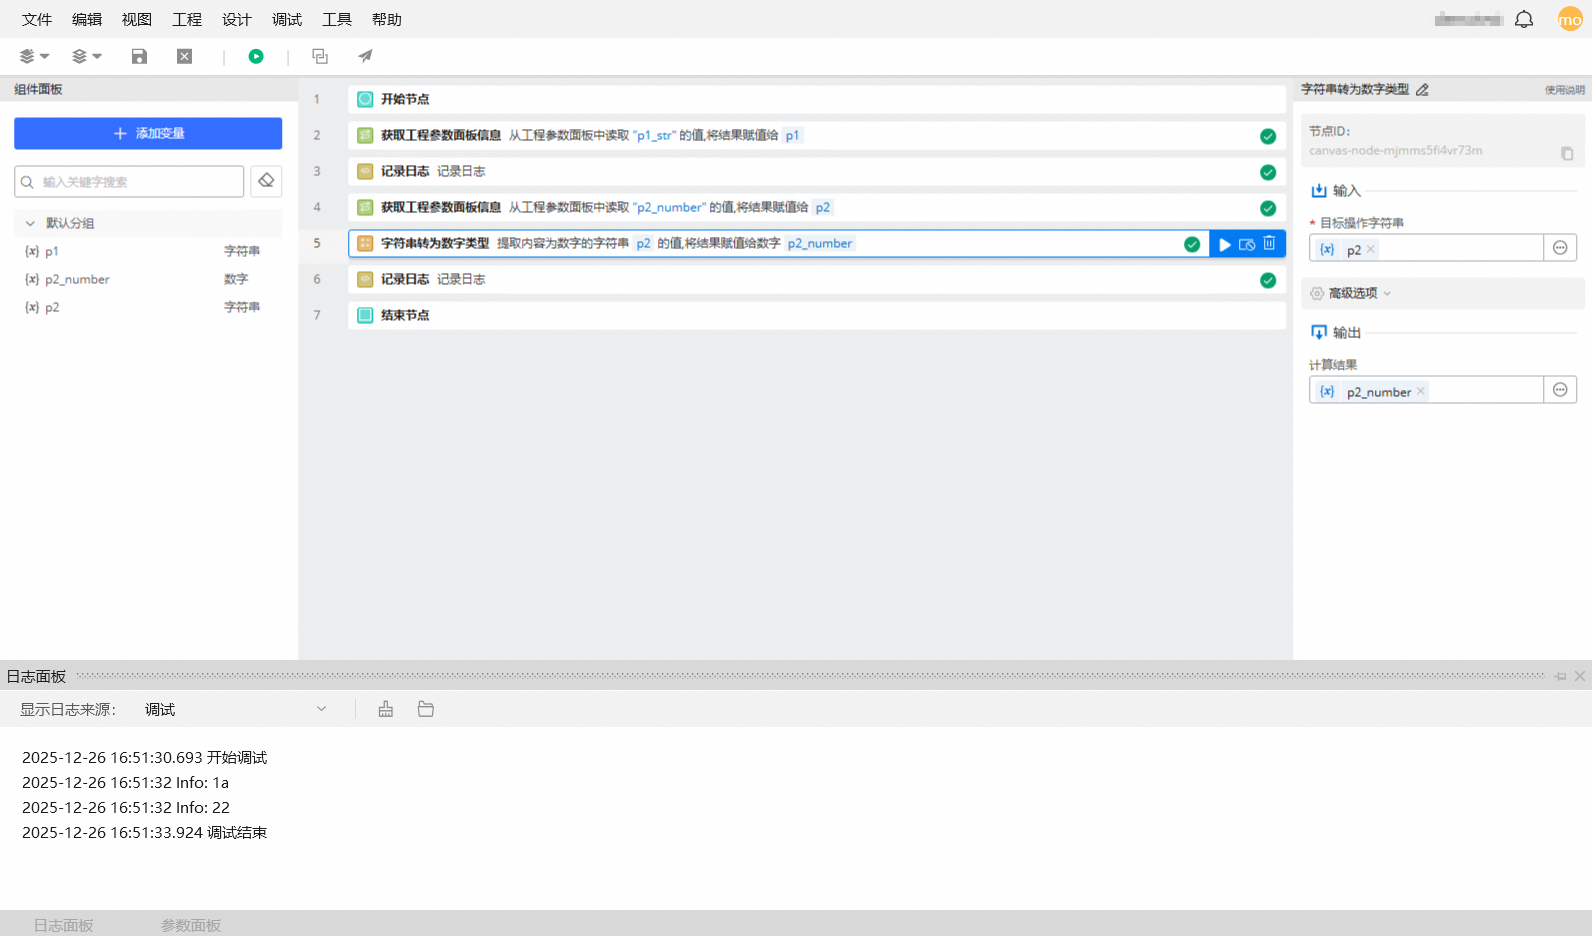Open the 帮助 menu

(387, 19)
